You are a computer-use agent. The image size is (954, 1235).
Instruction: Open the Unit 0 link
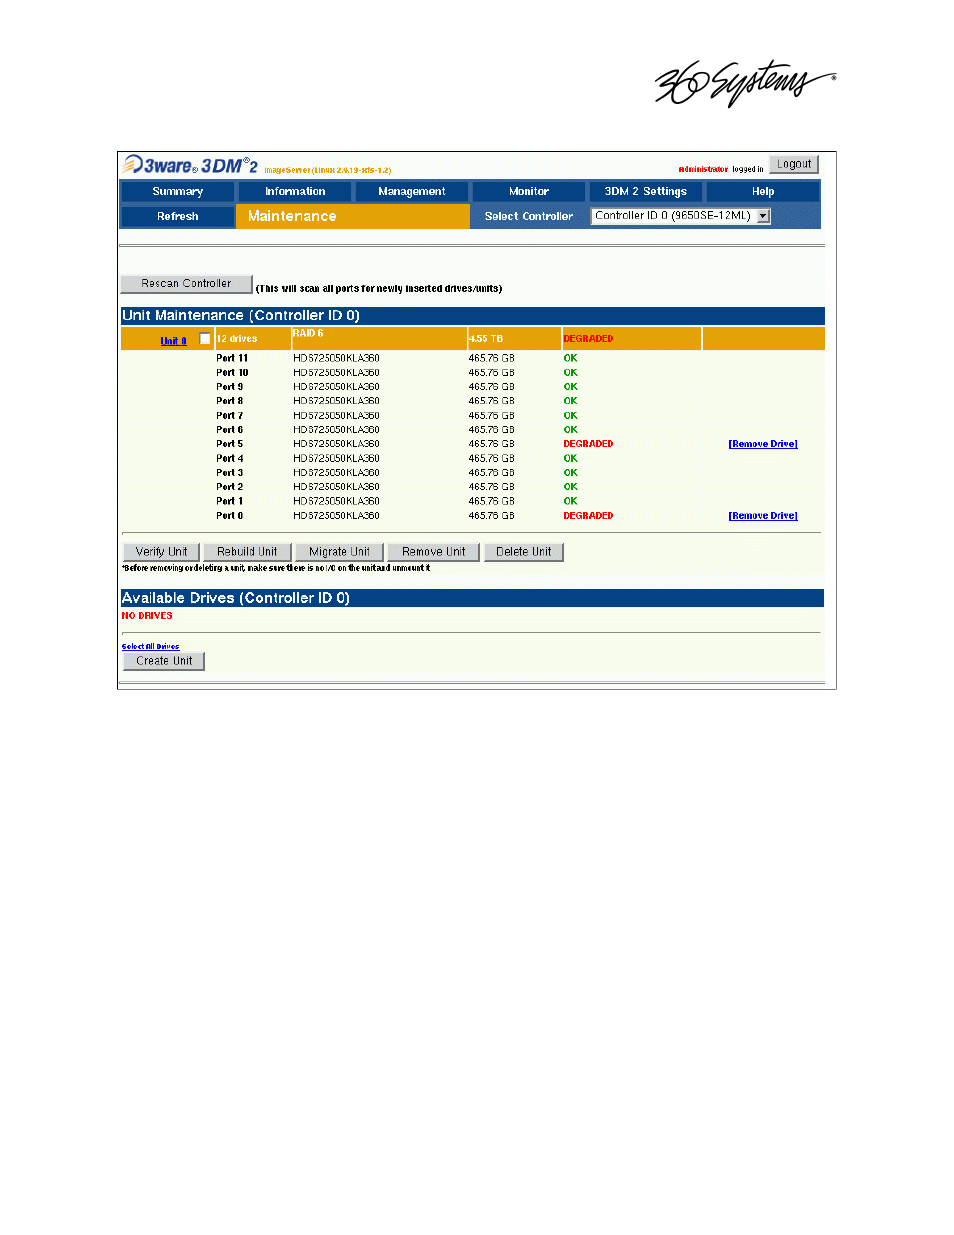(x=174, y=341)
